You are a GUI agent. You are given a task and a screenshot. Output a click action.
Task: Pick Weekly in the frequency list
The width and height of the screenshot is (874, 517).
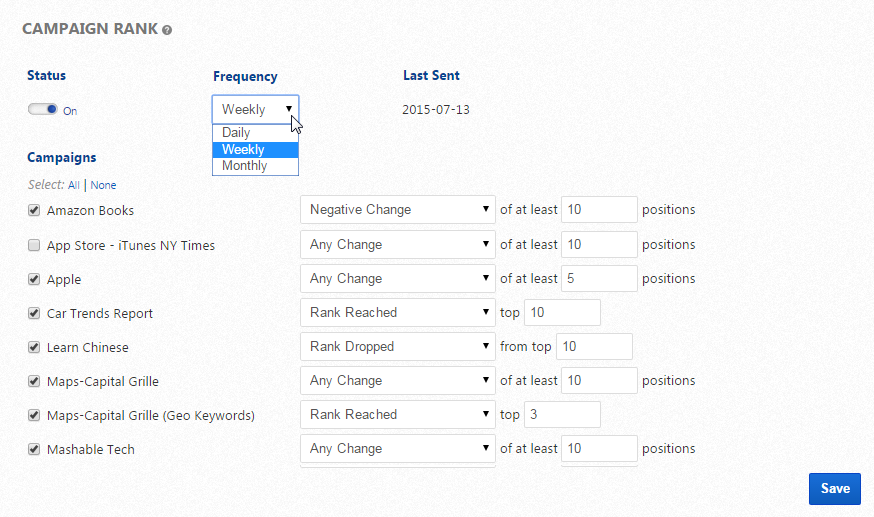(255, 150)
